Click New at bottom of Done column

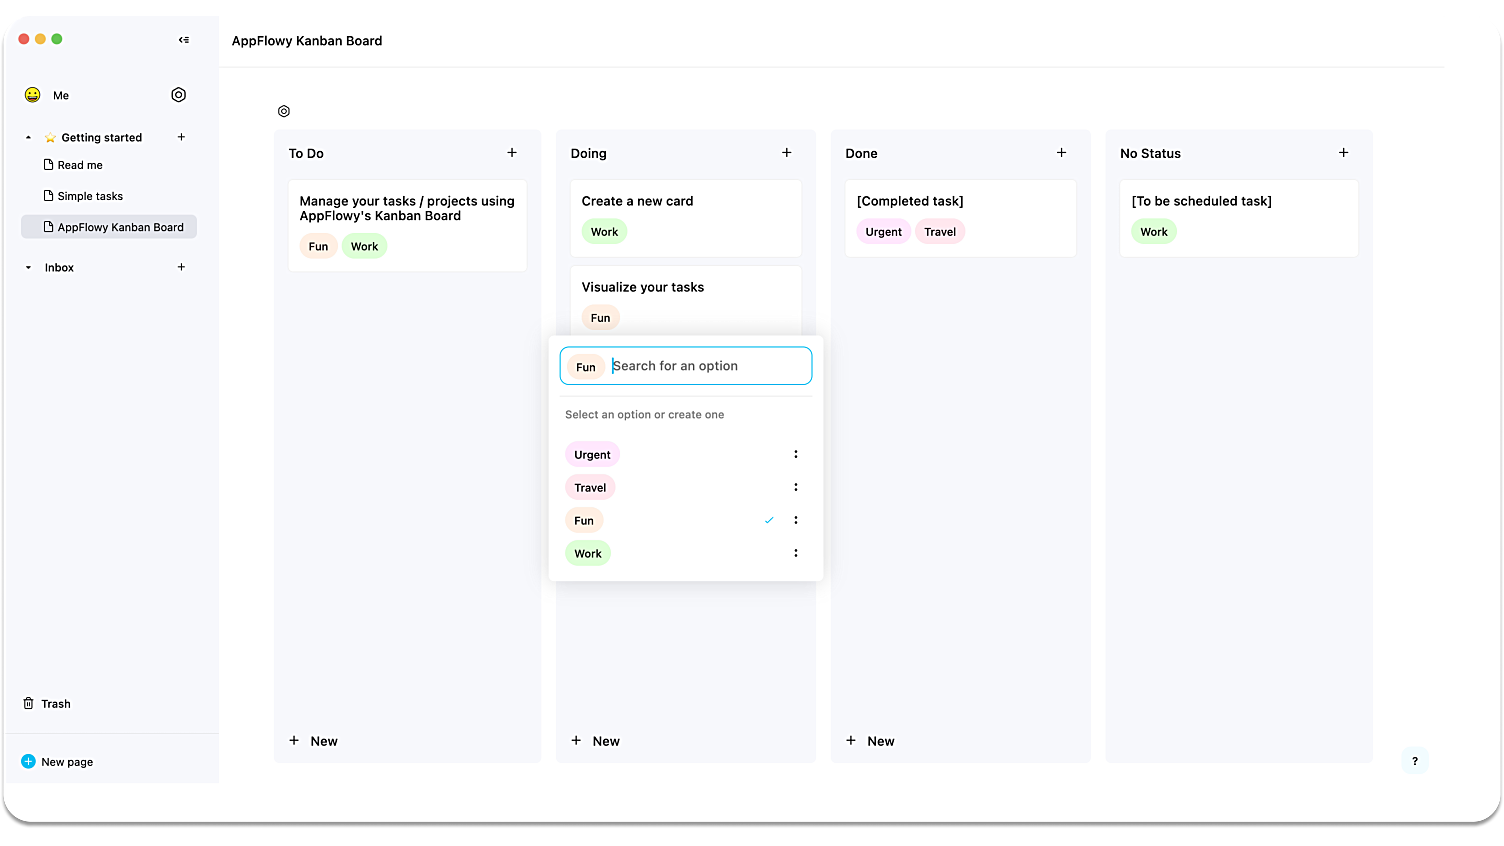[x=870, y=741]
